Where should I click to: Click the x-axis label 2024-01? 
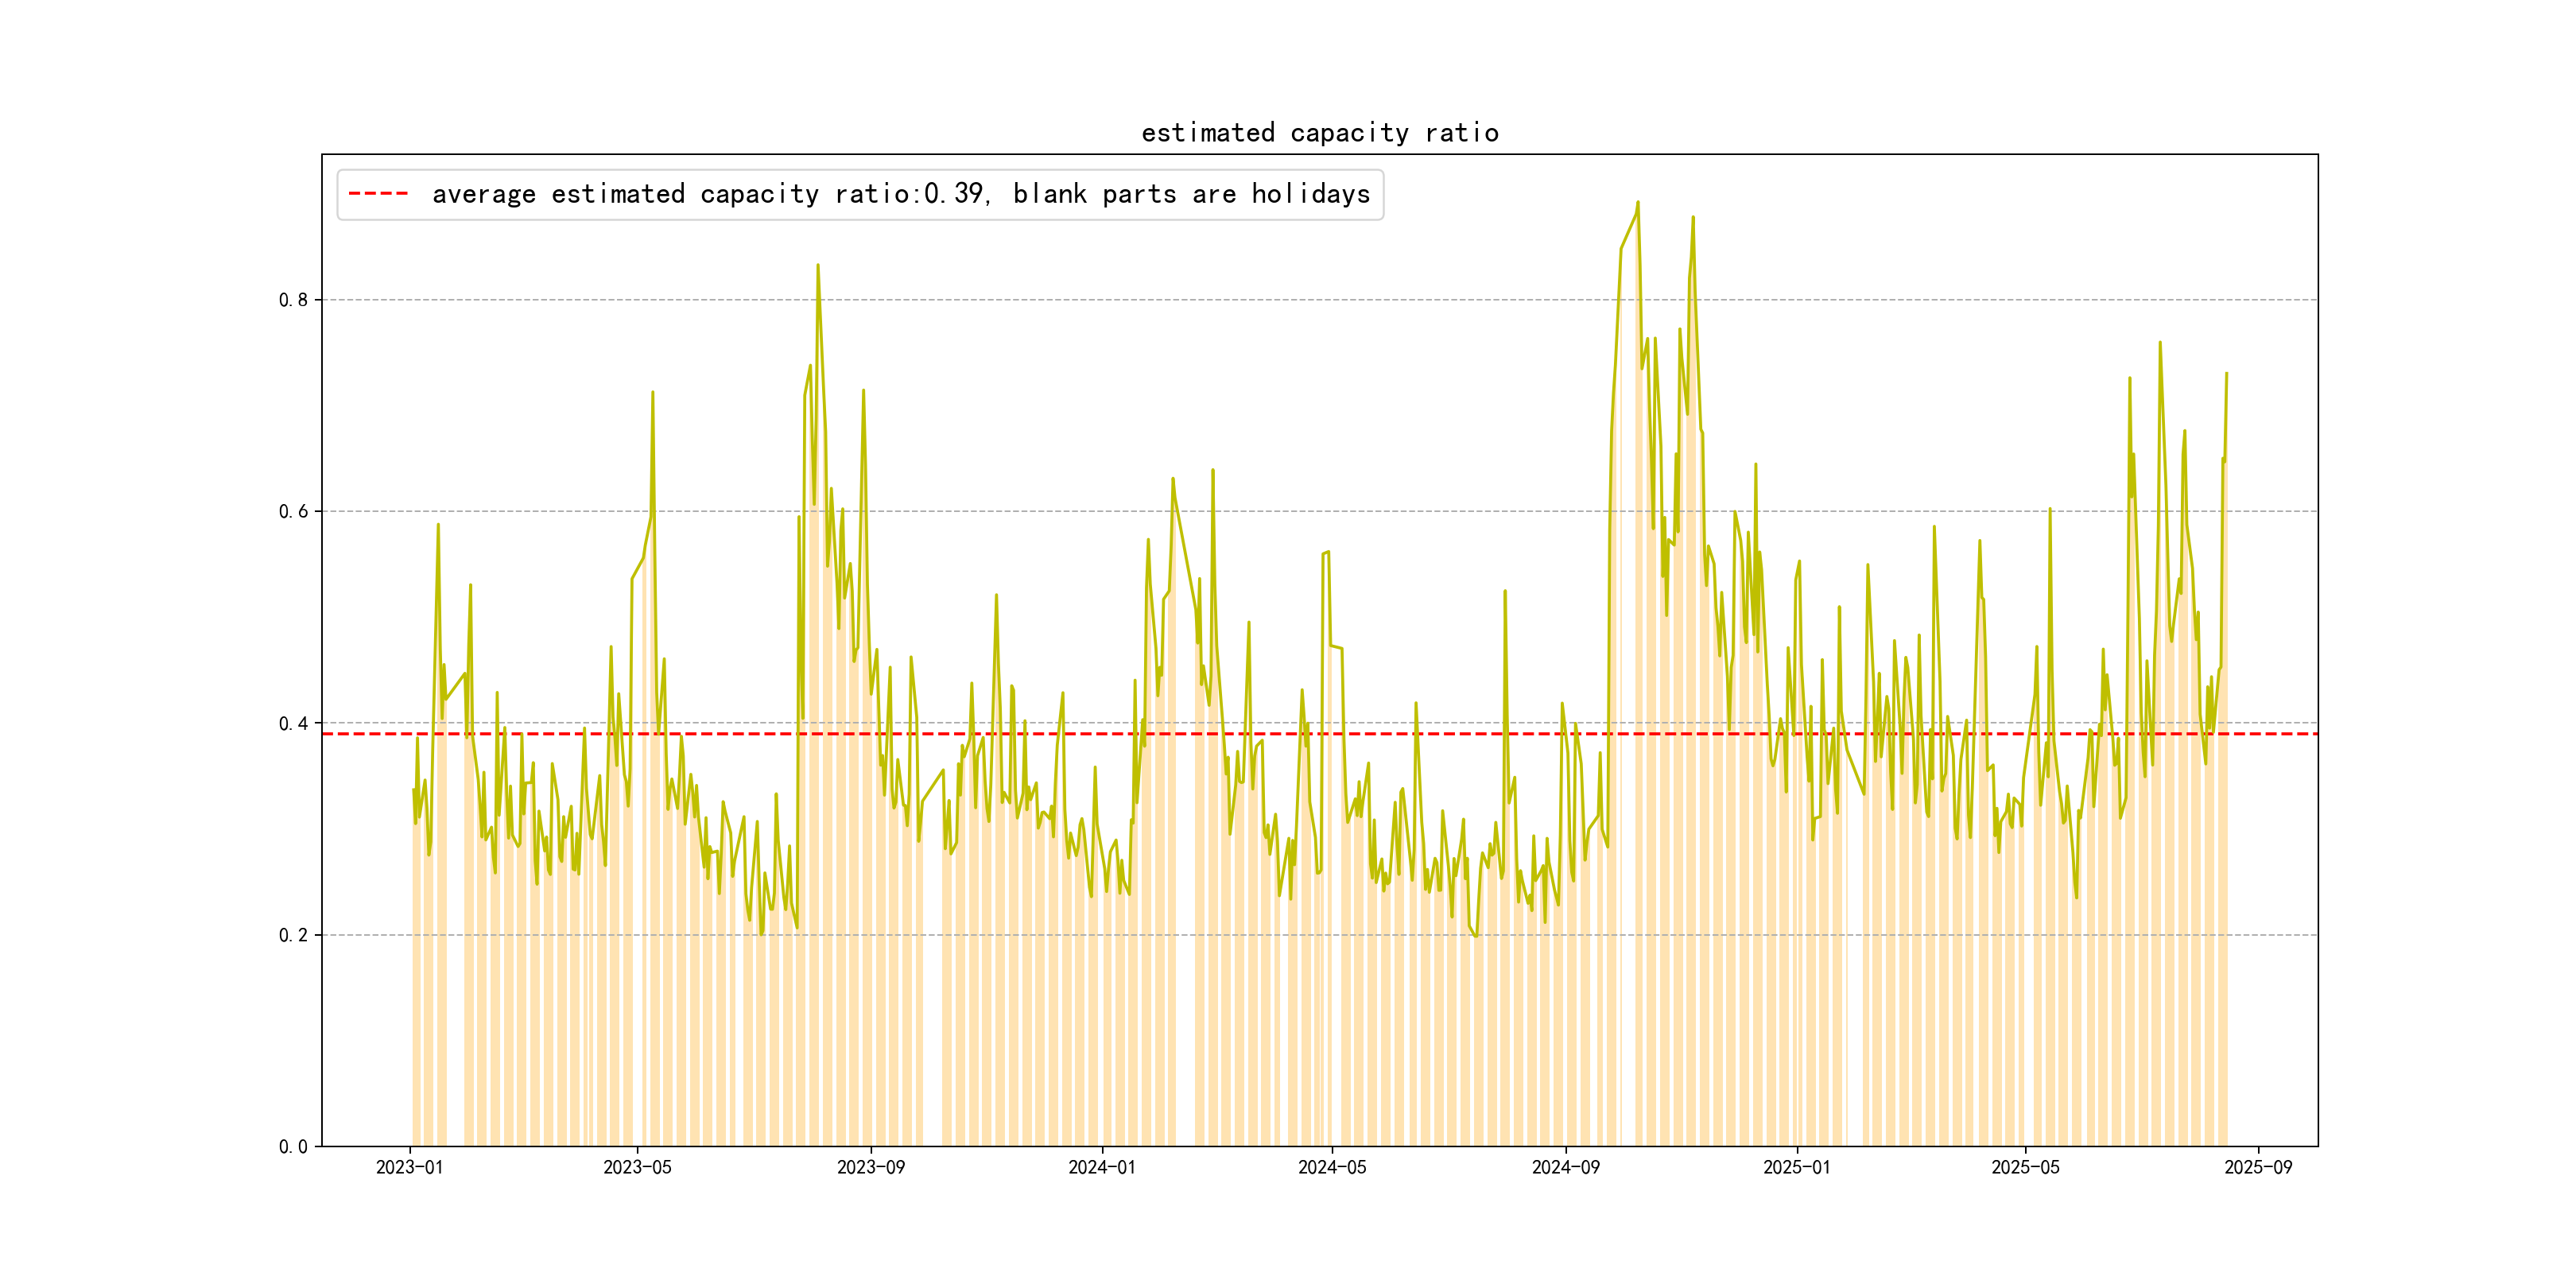(1101, 1167)
